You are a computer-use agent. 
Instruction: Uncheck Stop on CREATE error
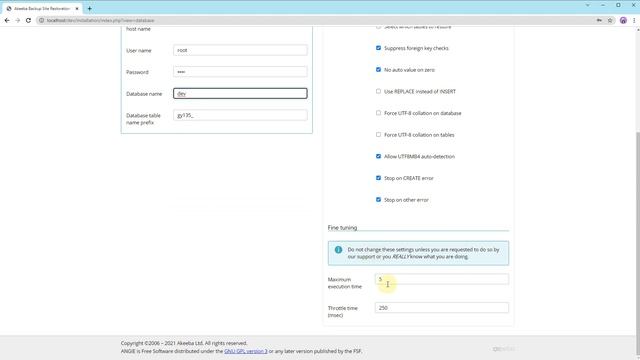(378, 178)
